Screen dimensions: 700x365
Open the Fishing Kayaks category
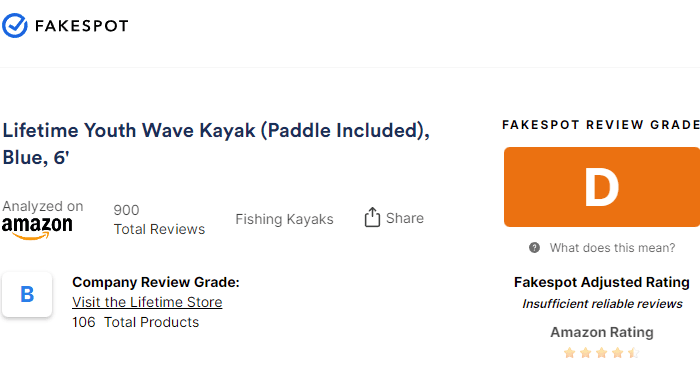[x=284, y=219]
